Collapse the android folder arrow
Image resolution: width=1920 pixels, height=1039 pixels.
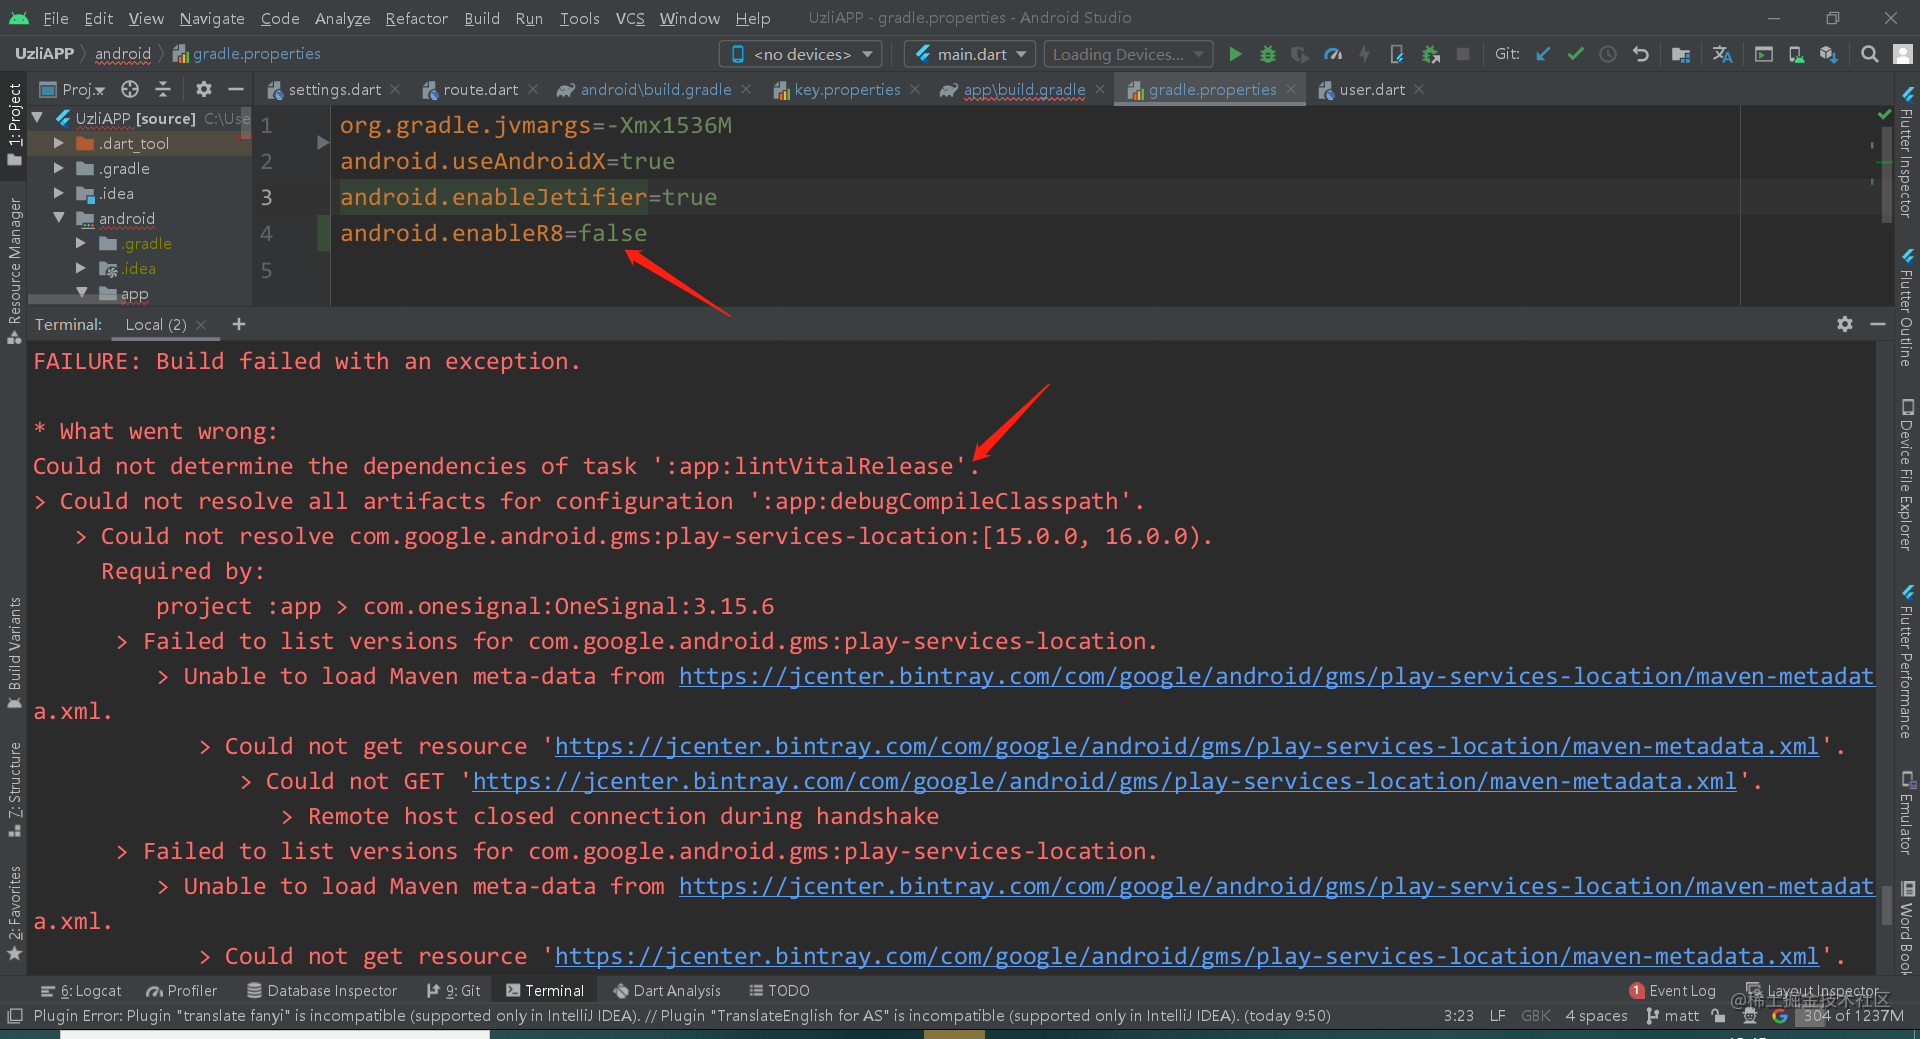pos(59,218)
